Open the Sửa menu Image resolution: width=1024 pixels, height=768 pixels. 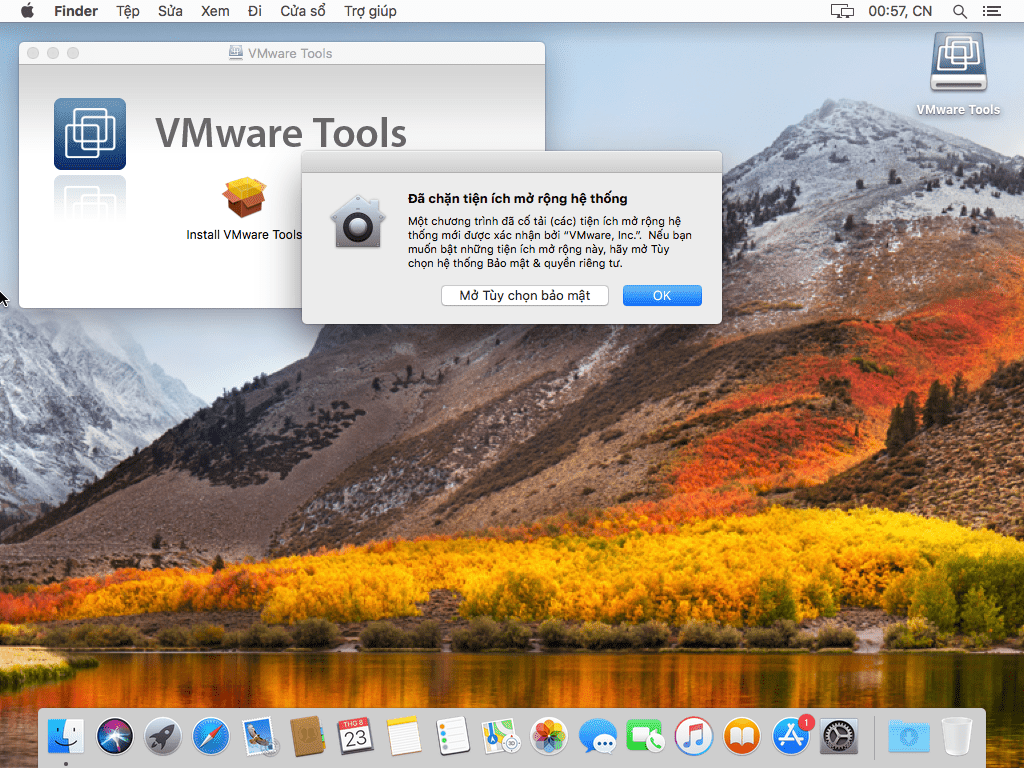coord(170,11)
